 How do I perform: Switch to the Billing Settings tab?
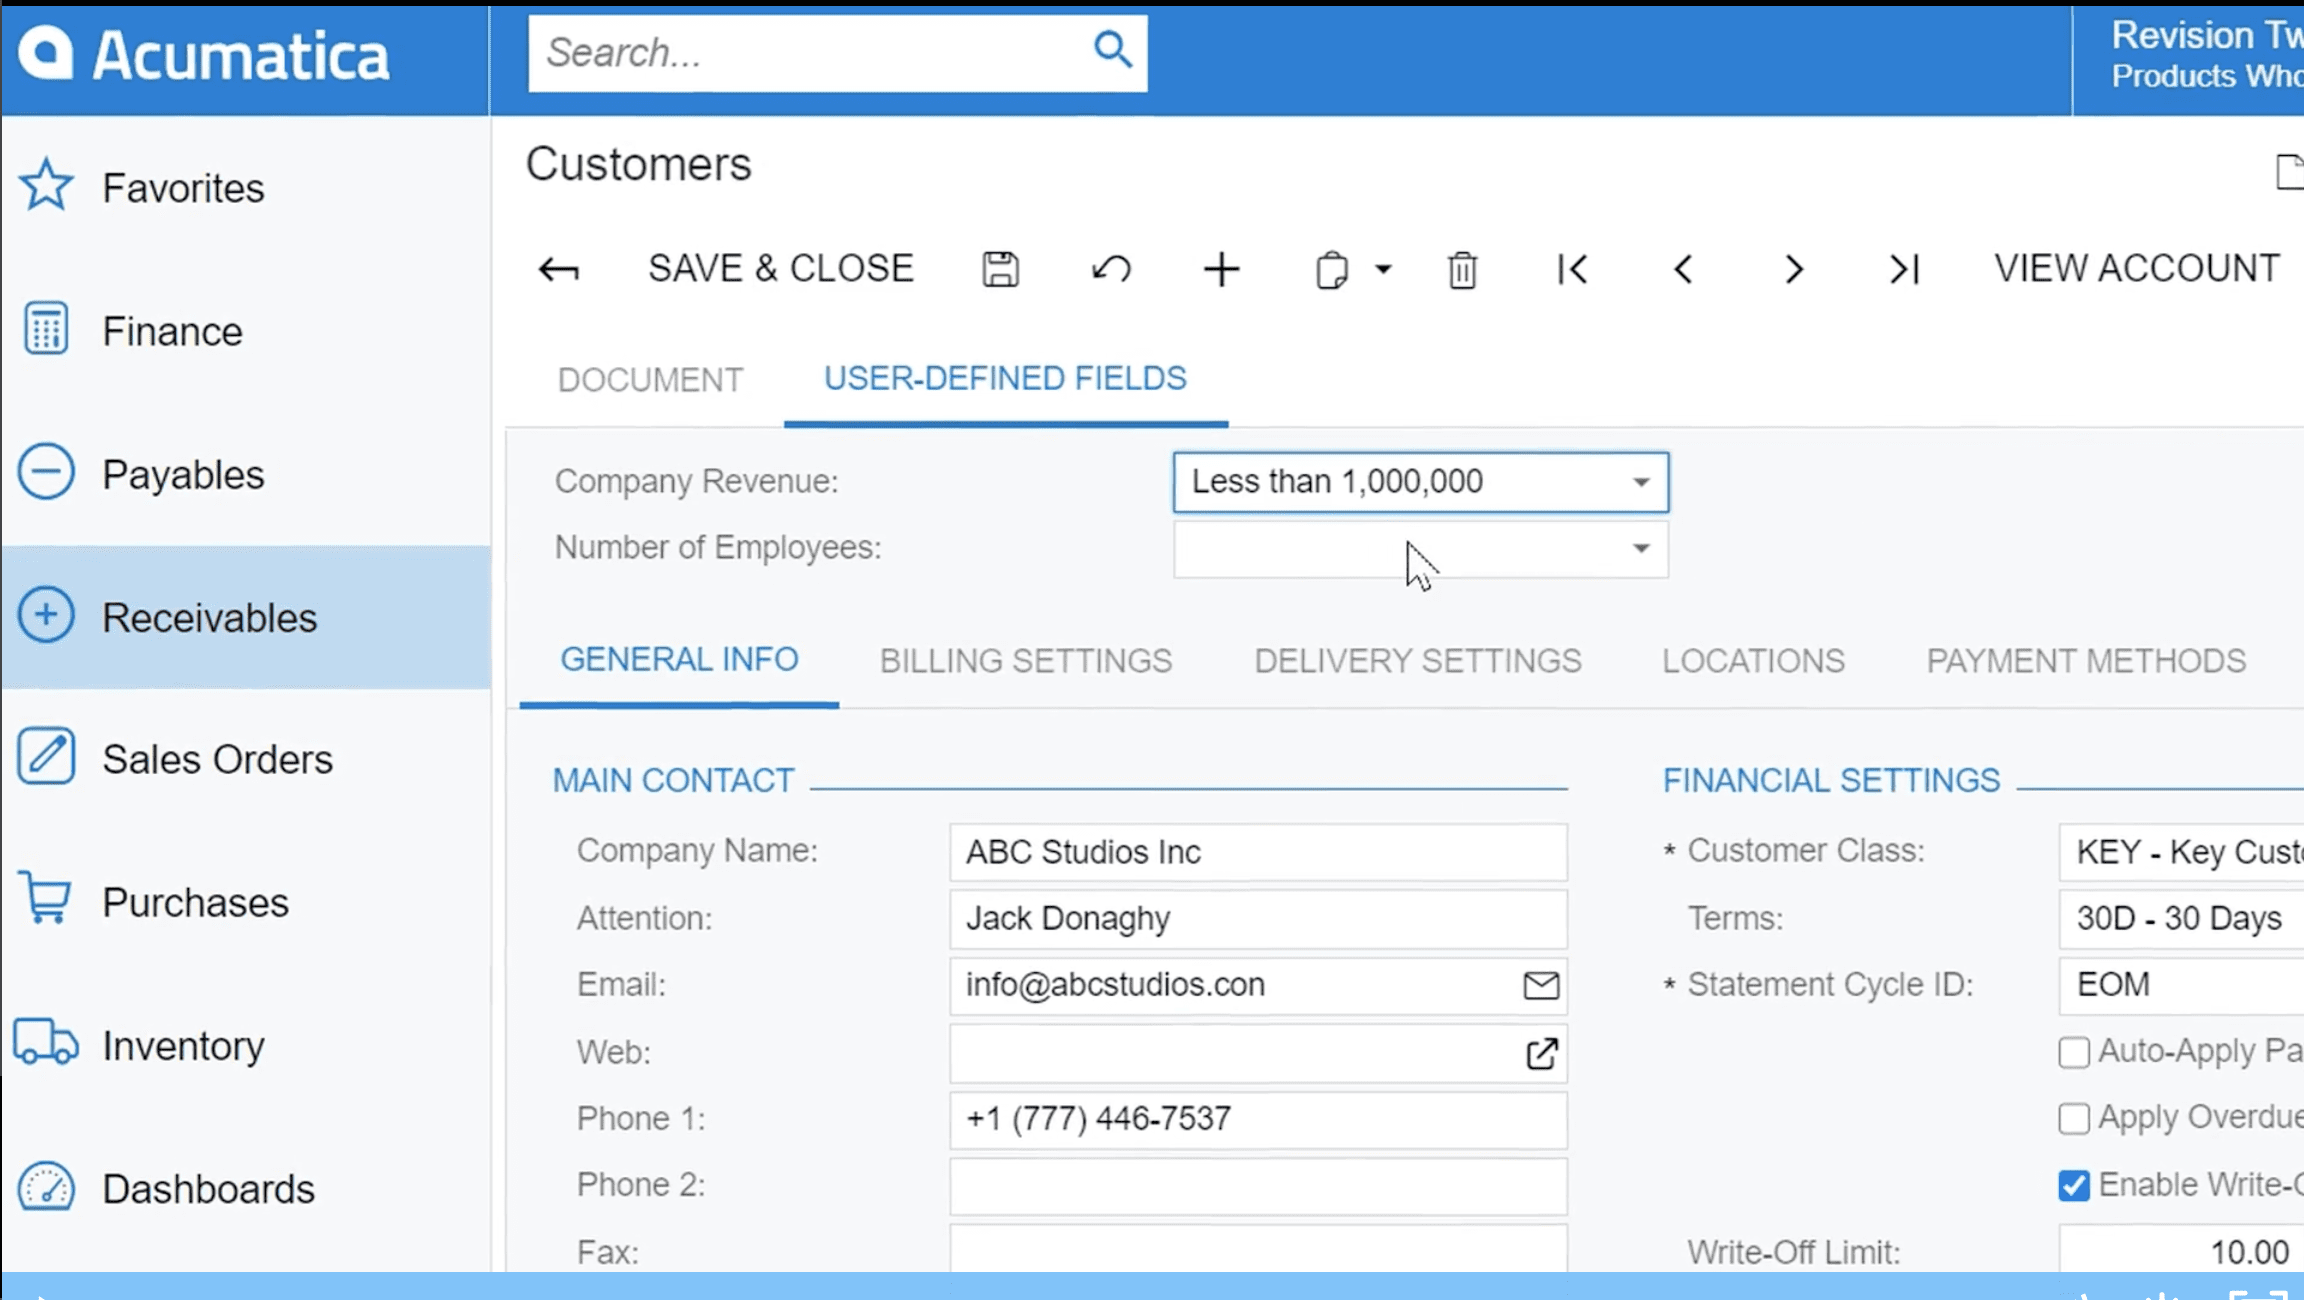(x=1025, y=660)
